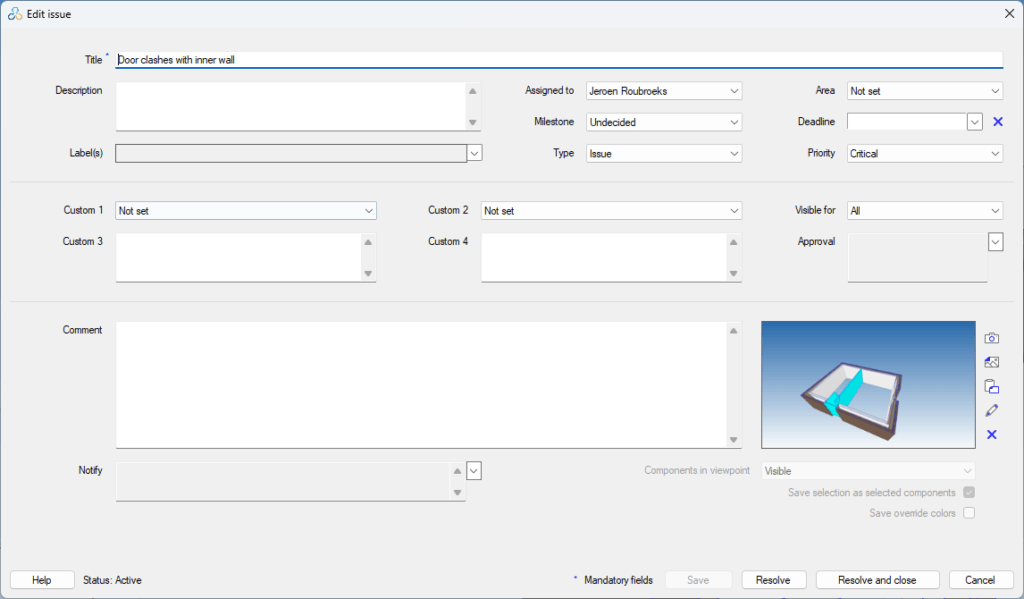The height and width of the screenshot is (599, 1024).
Task: Close the Edit issue dialog
Action: 1009,14
